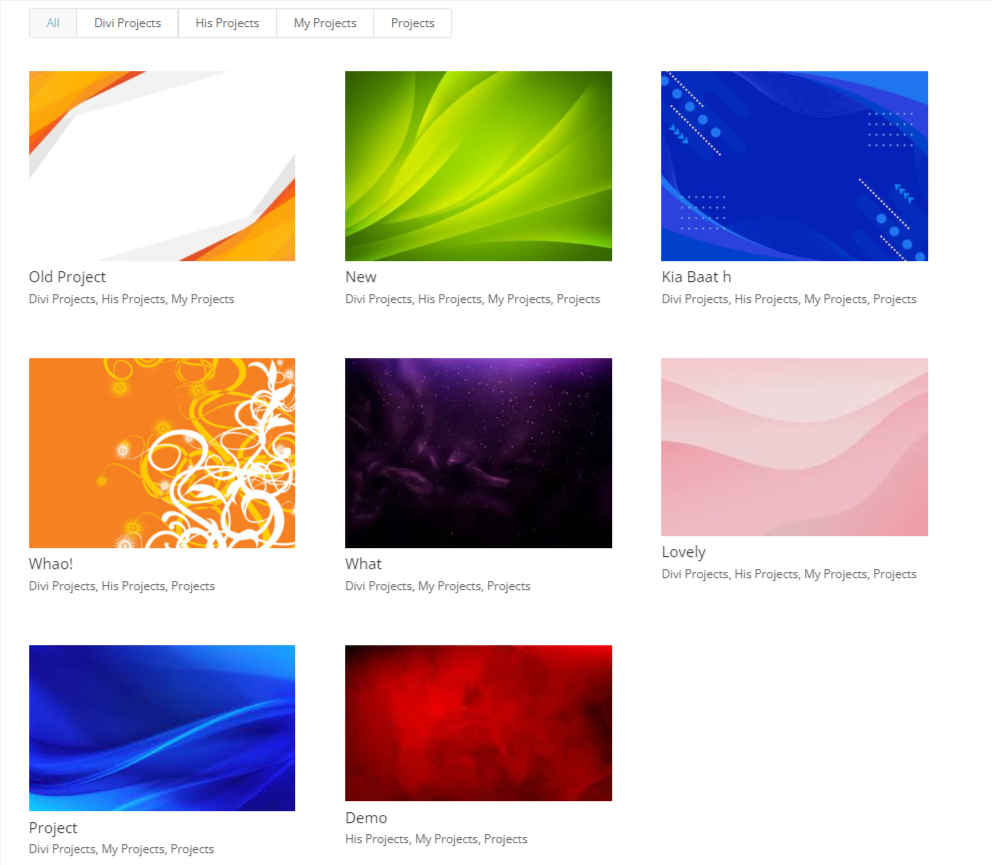The height and width of the screenshot is (865, 992).
Task: Choose the Projects filter tab
Action: click(x=412, y=23)
